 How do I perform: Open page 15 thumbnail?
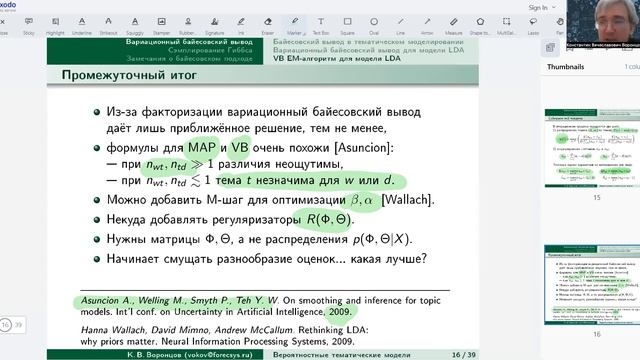tap(592, 148)
